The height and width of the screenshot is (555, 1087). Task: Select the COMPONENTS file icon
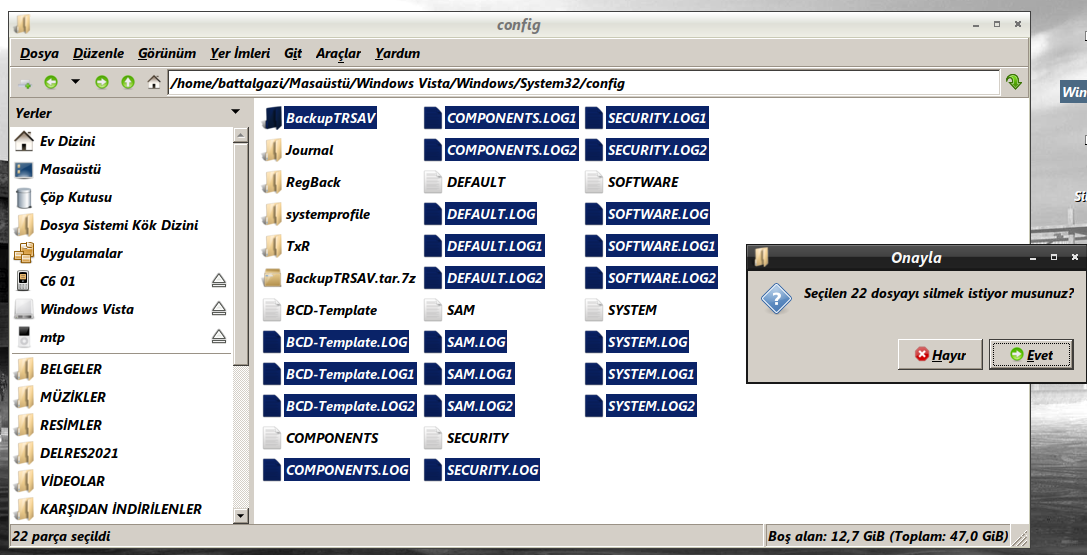click(272, 439)
